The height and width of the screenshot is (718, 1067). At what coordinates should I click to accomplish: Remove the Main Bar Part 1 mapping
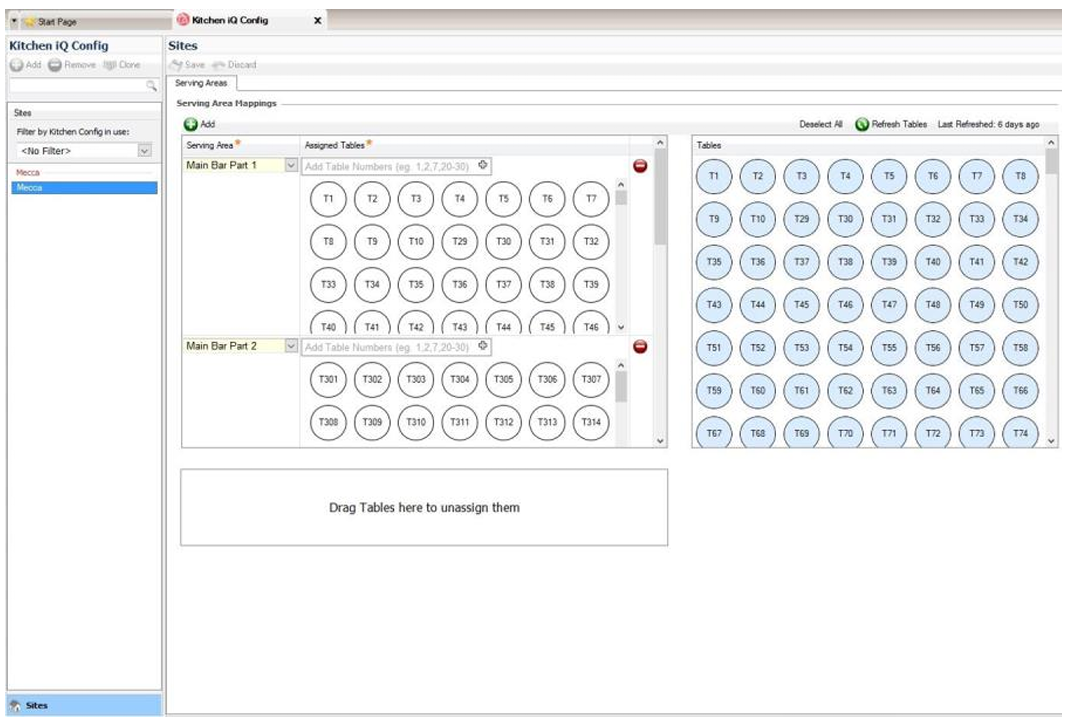(641, 166)
